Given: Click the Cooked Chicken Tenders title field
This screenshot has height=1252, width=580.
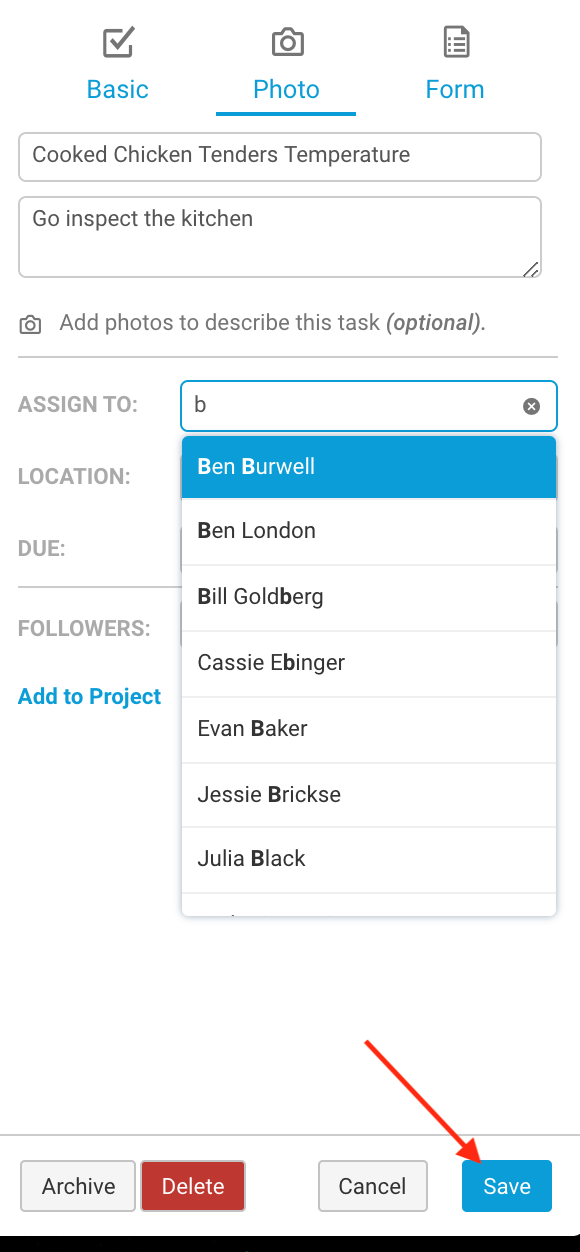Looking at the screenshot, I should (x=280, y=157).
